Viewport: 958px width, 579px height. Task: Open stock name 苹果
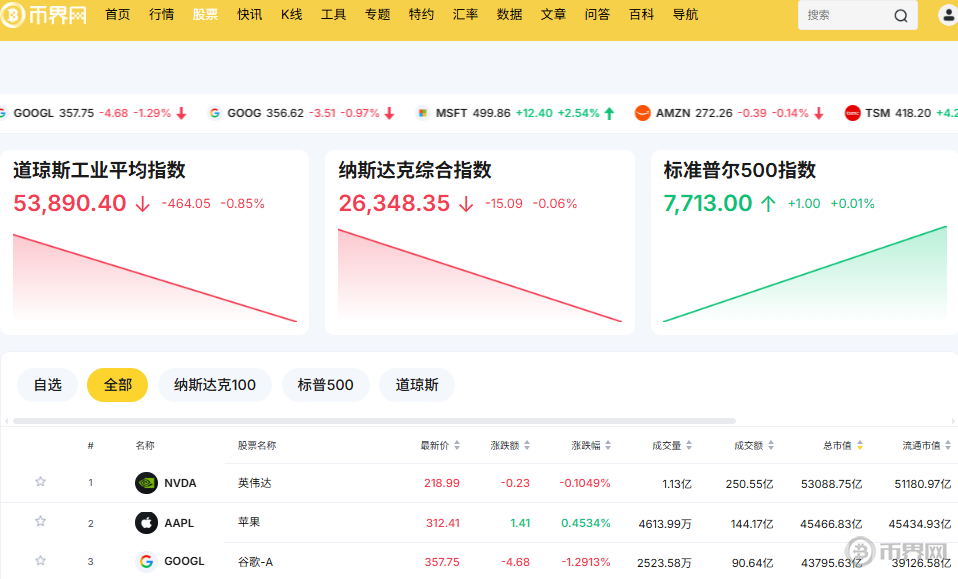249,522
